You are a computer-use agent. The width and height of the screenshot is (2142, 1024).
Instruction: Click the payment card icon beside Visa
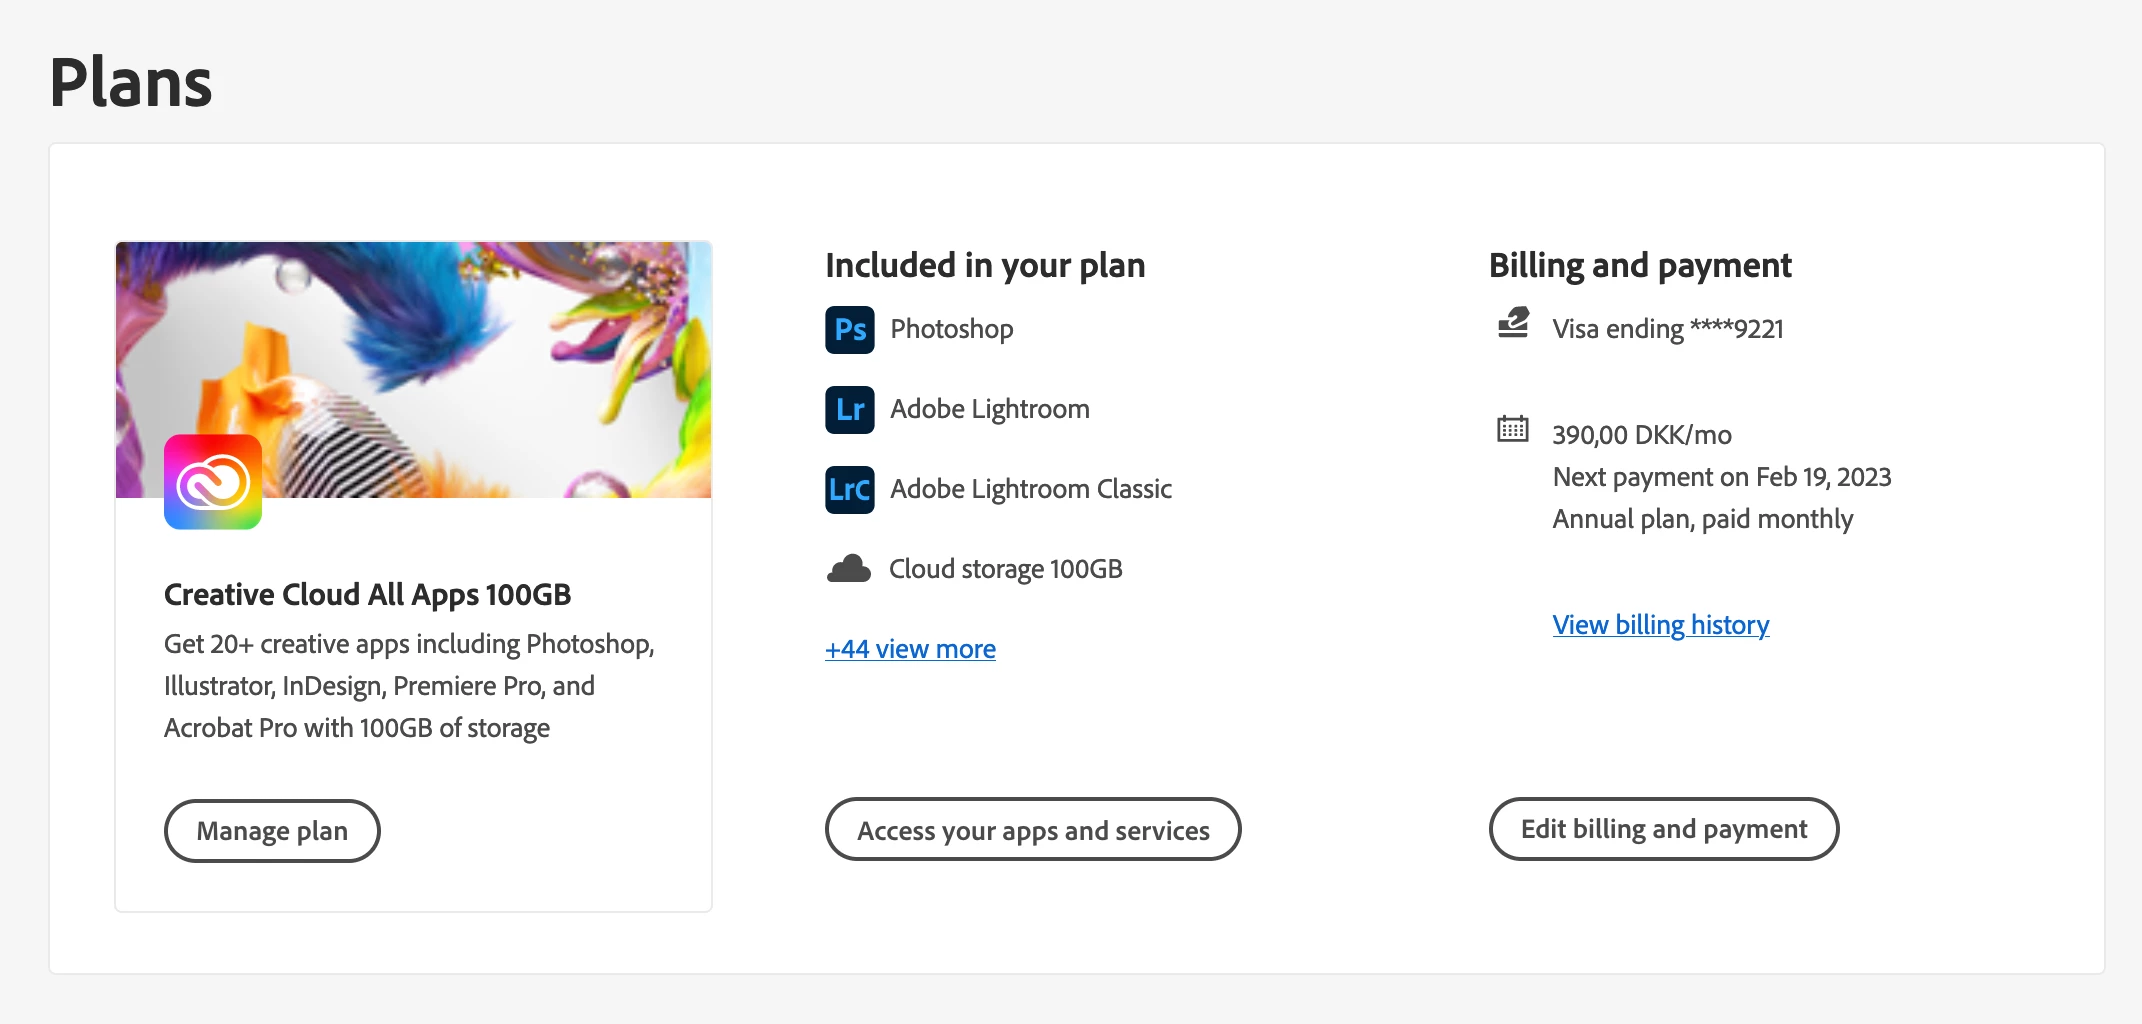point(1513,323)
